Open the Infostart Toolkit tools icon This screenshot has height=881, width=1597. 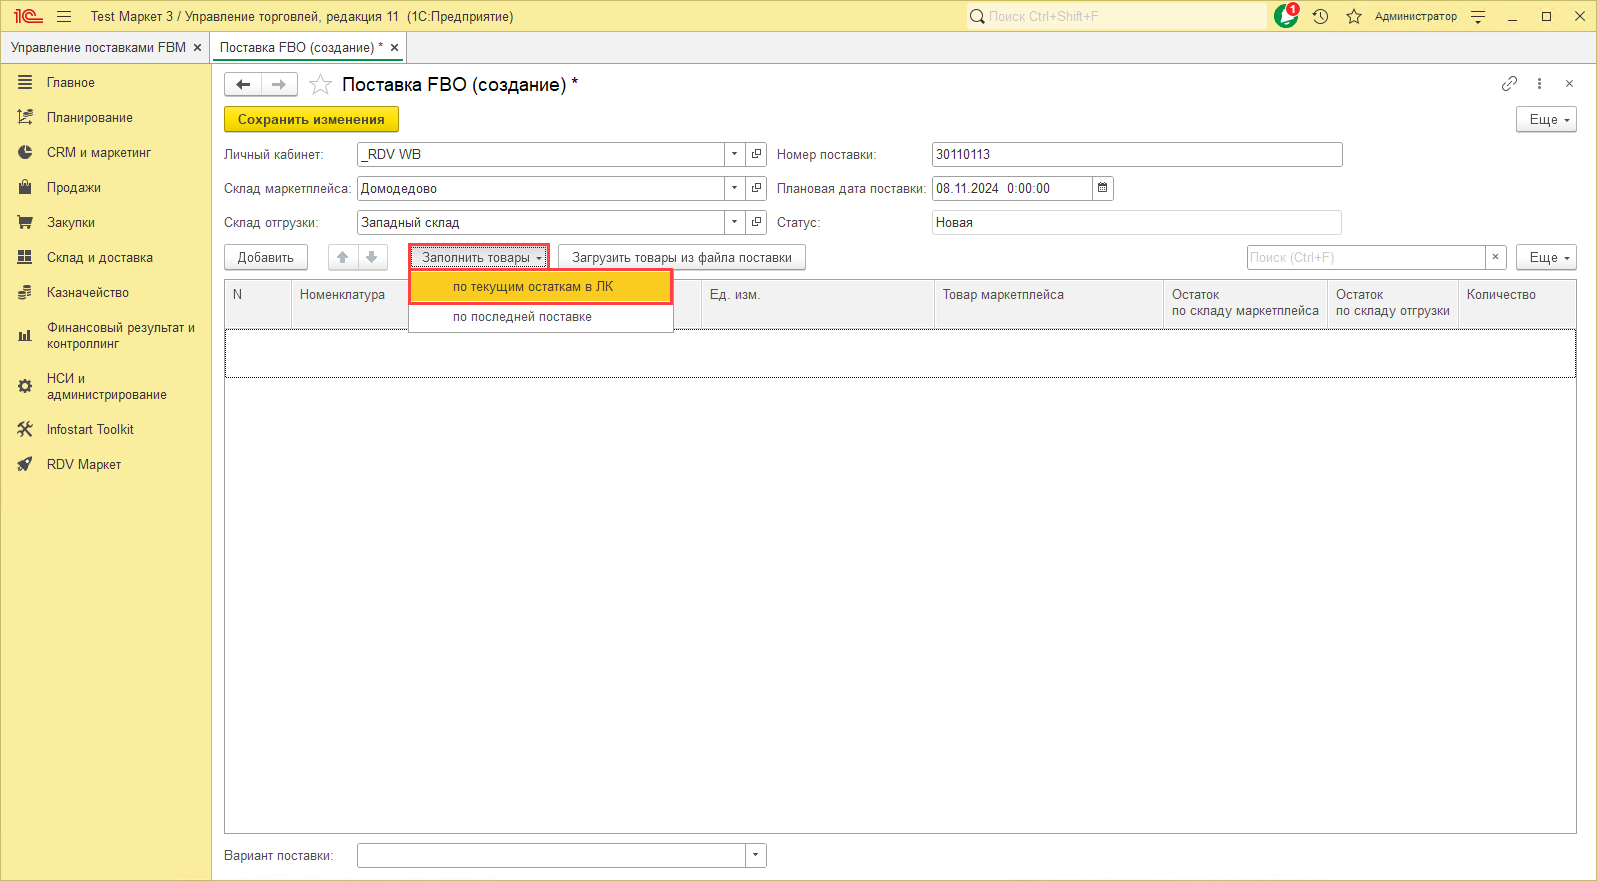(25, 429)
